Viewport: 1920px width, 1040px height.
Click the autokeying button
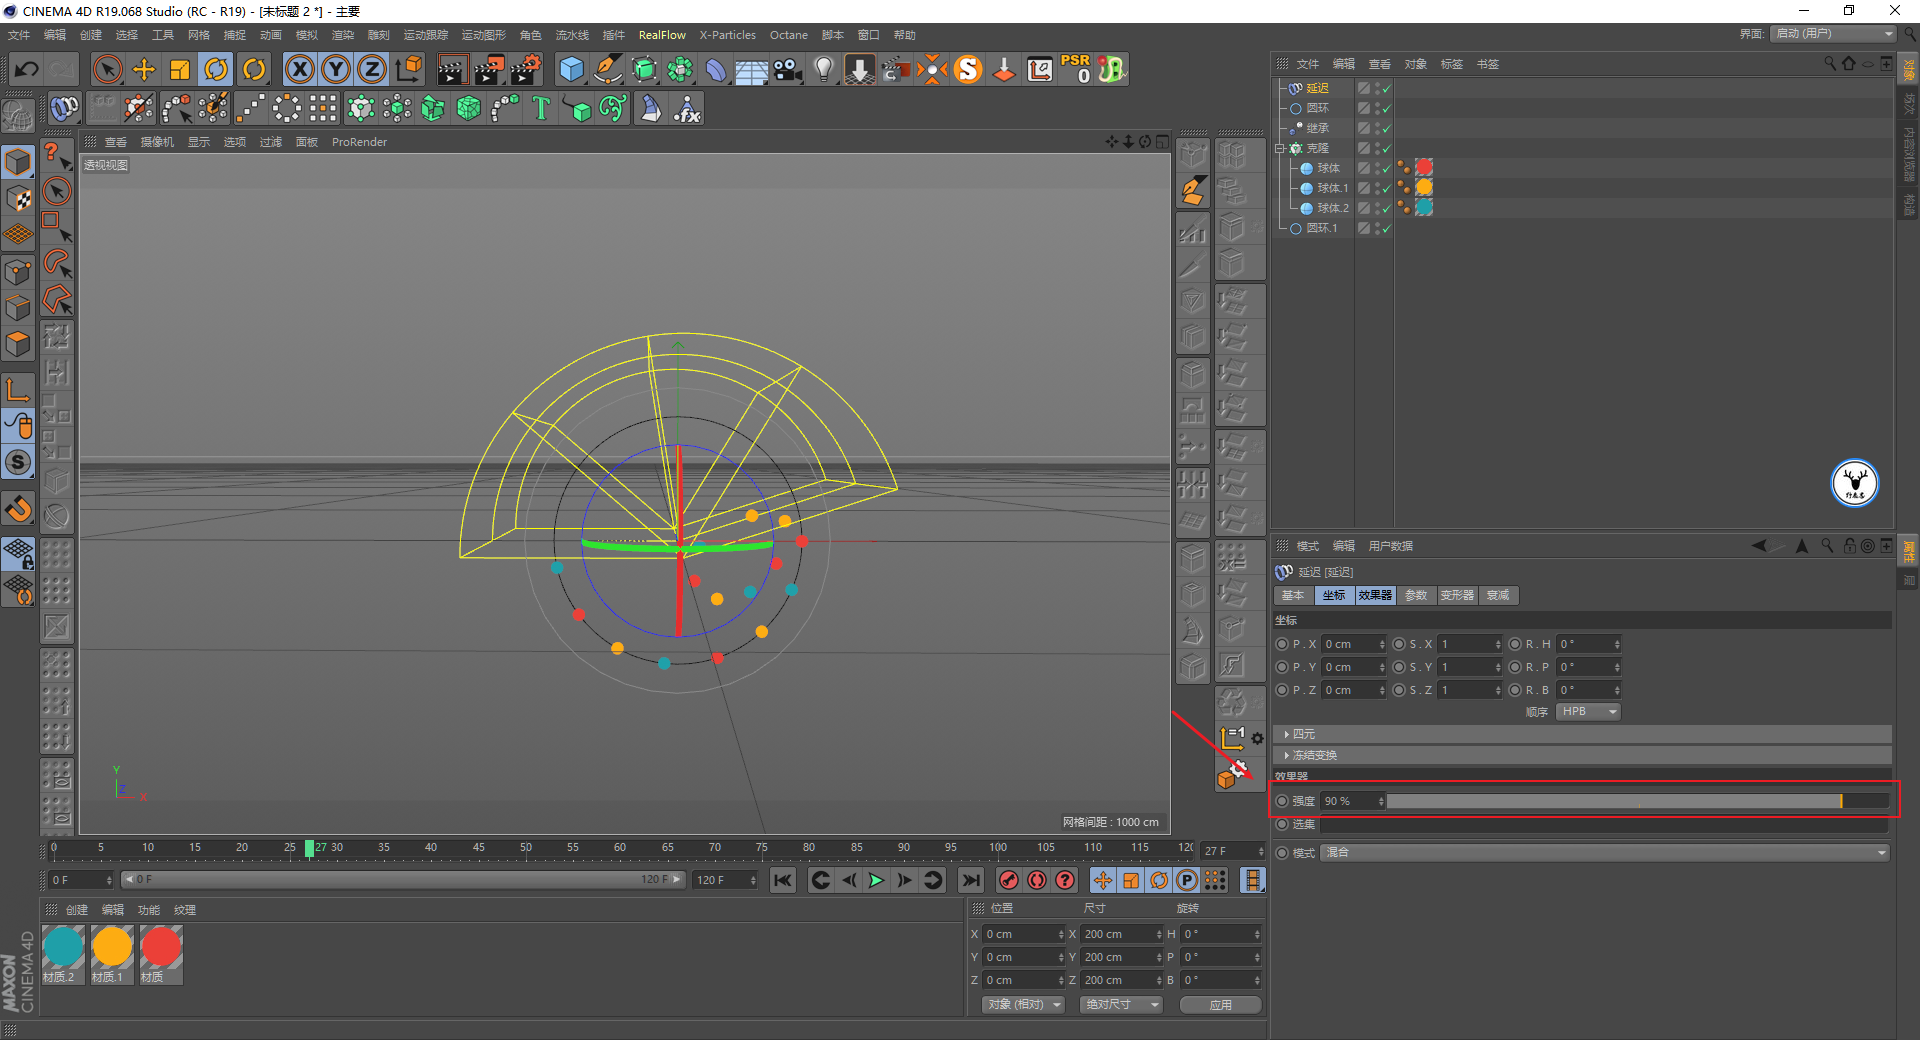click(1037, 880)
